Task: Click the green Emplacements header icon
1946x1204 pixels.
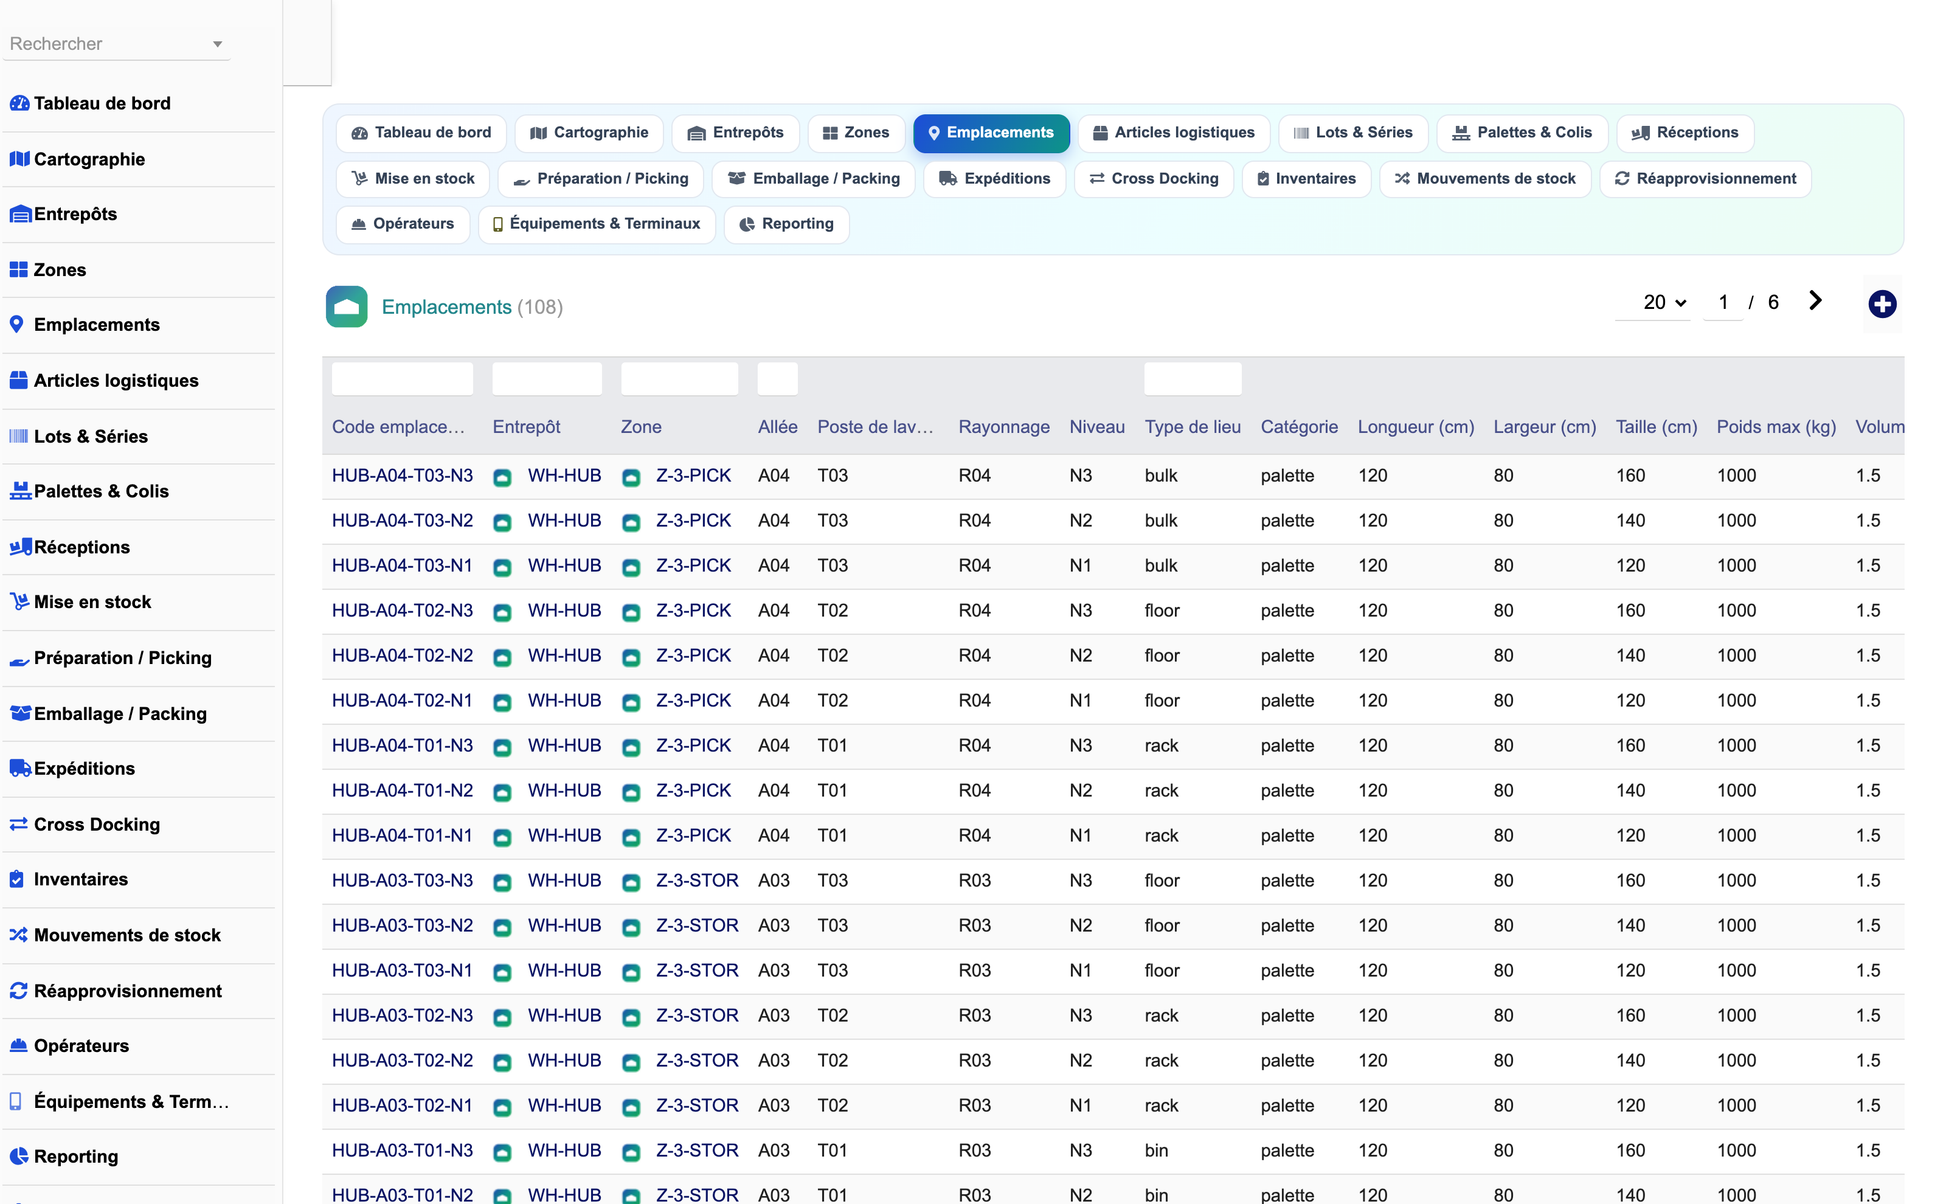Action: [x=347, y=307]
